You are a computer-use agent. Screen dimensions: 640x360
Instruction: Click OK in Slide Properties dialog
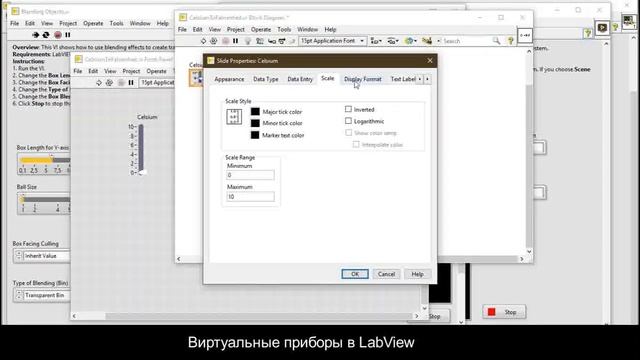coord(355,274)
